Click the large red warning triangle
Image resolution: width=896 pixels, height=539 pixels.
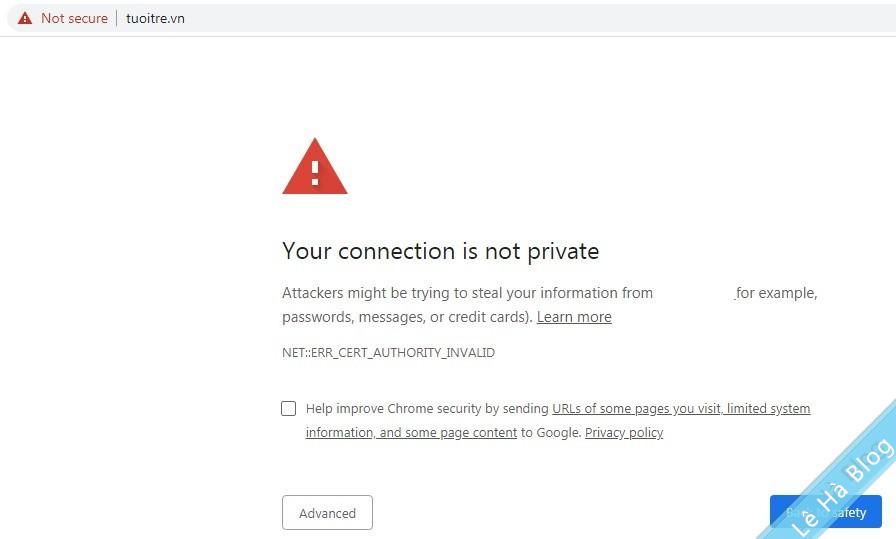[x=314, y=168]
